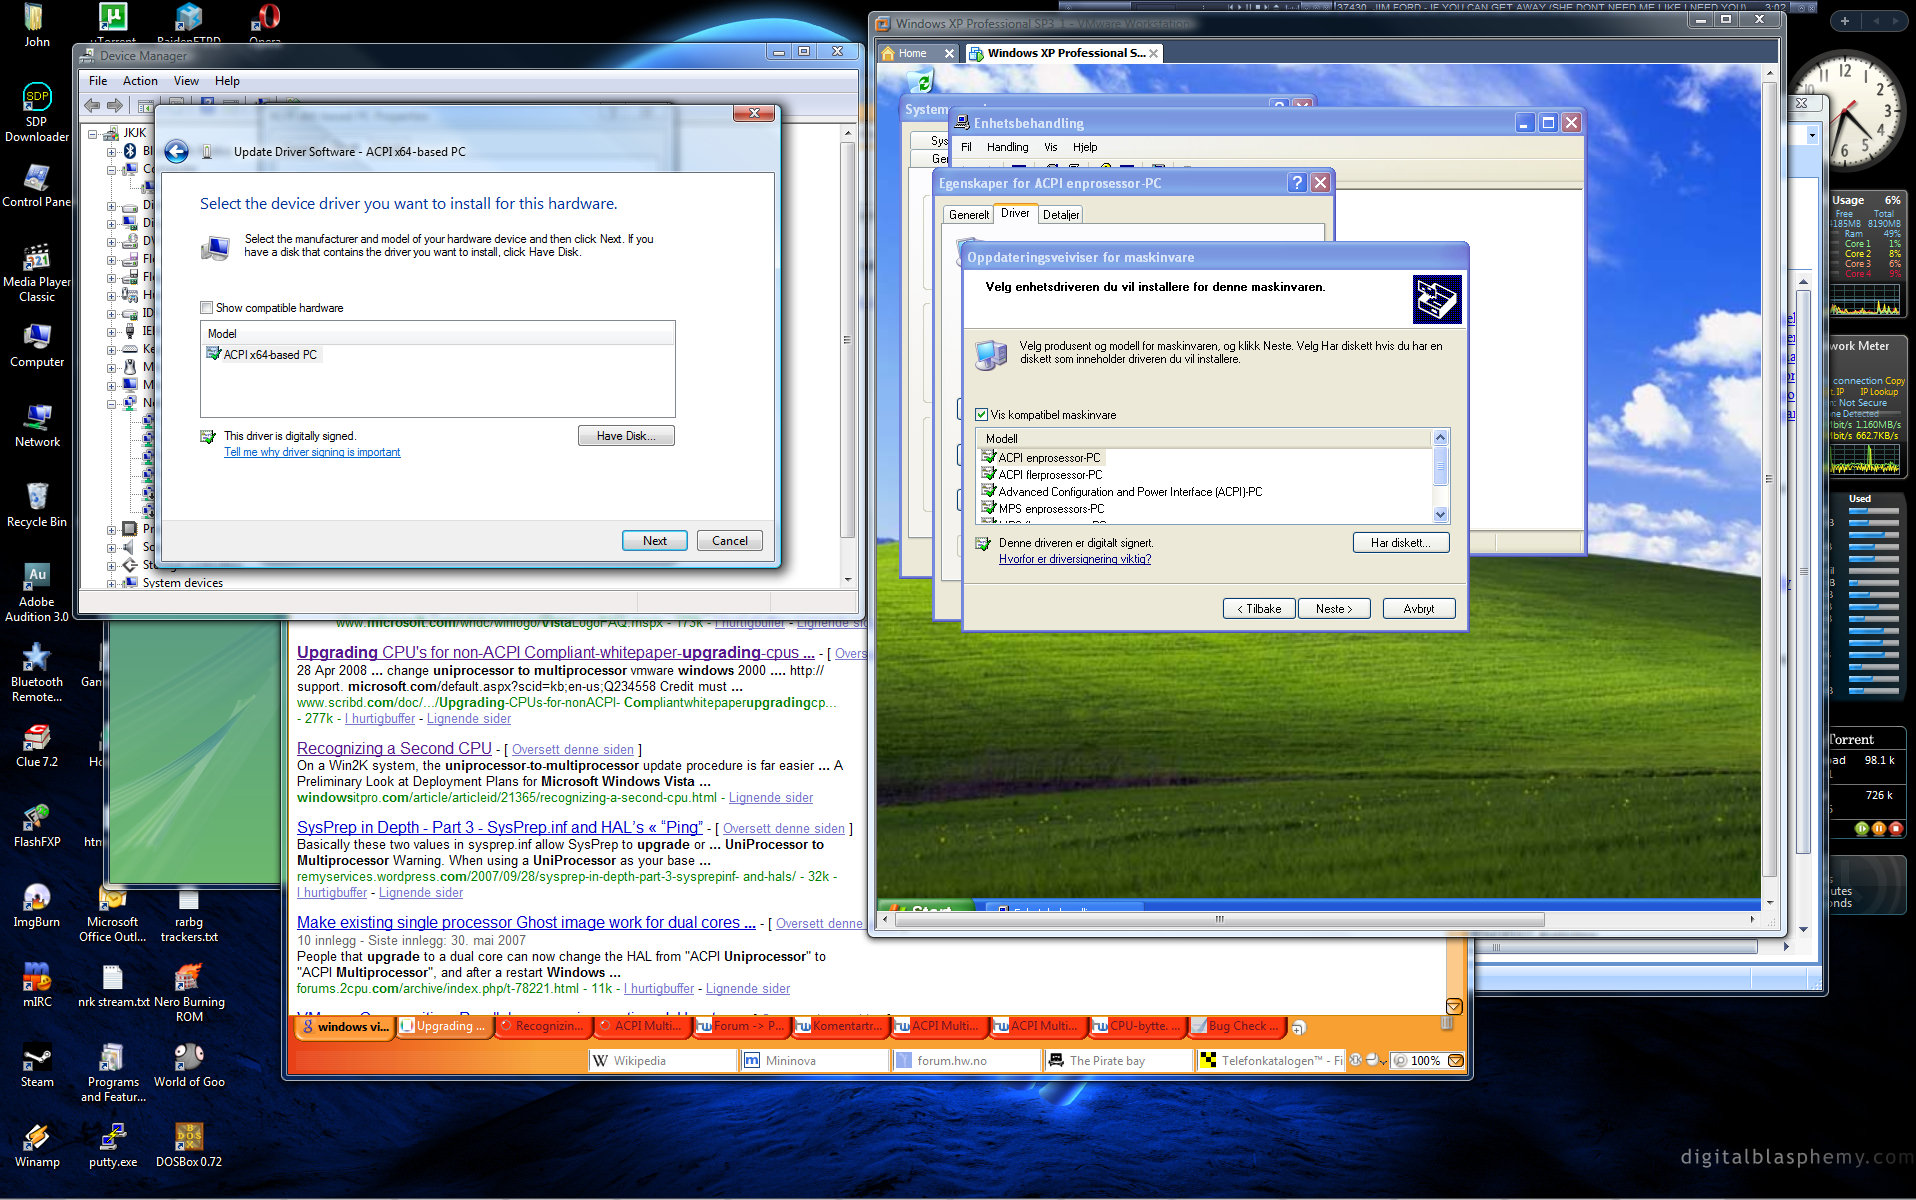
Task: Open the Network desktop icon
Action: click(37, 425)
